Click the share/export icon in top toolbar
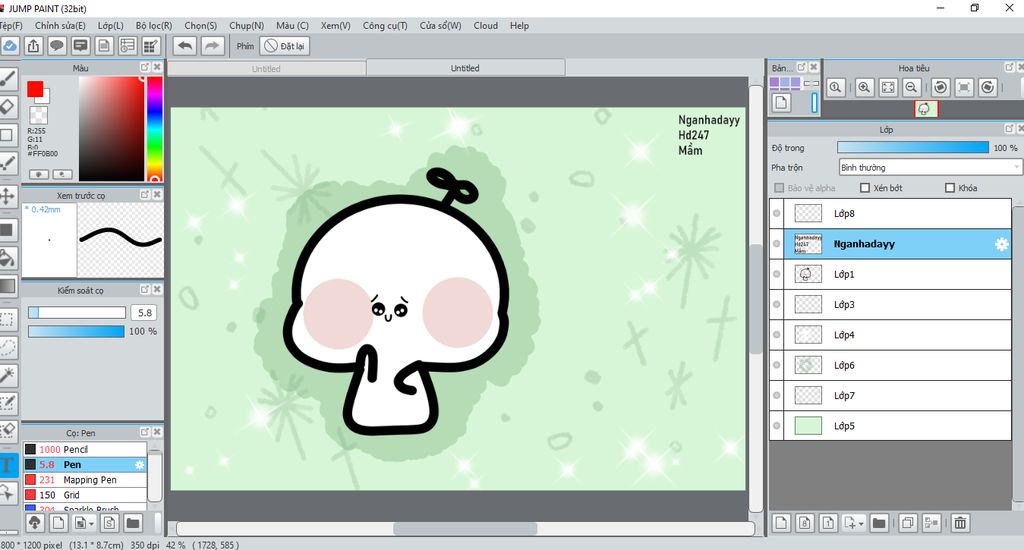Viewport: 1024px width, 550px height. (x=33, y=46)
